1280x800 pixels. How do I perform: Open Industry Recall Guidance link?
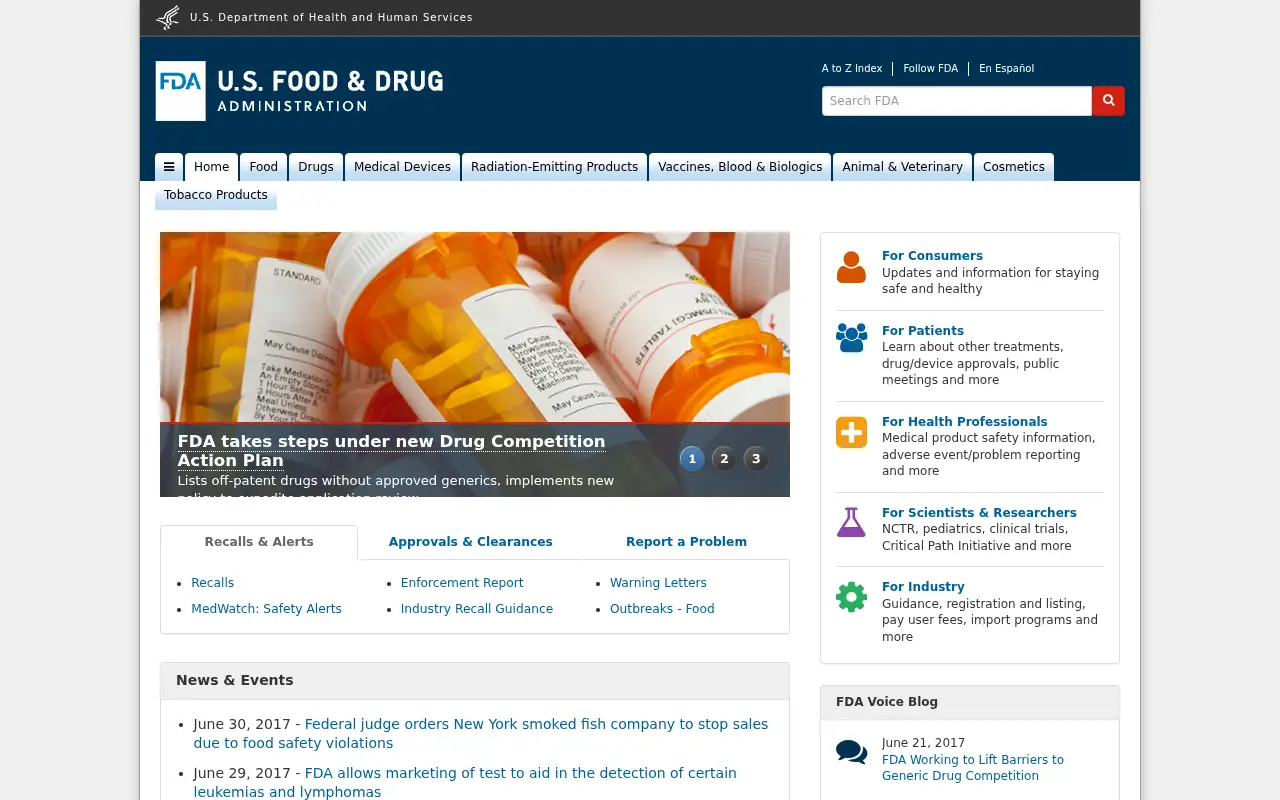pos(477,609)
